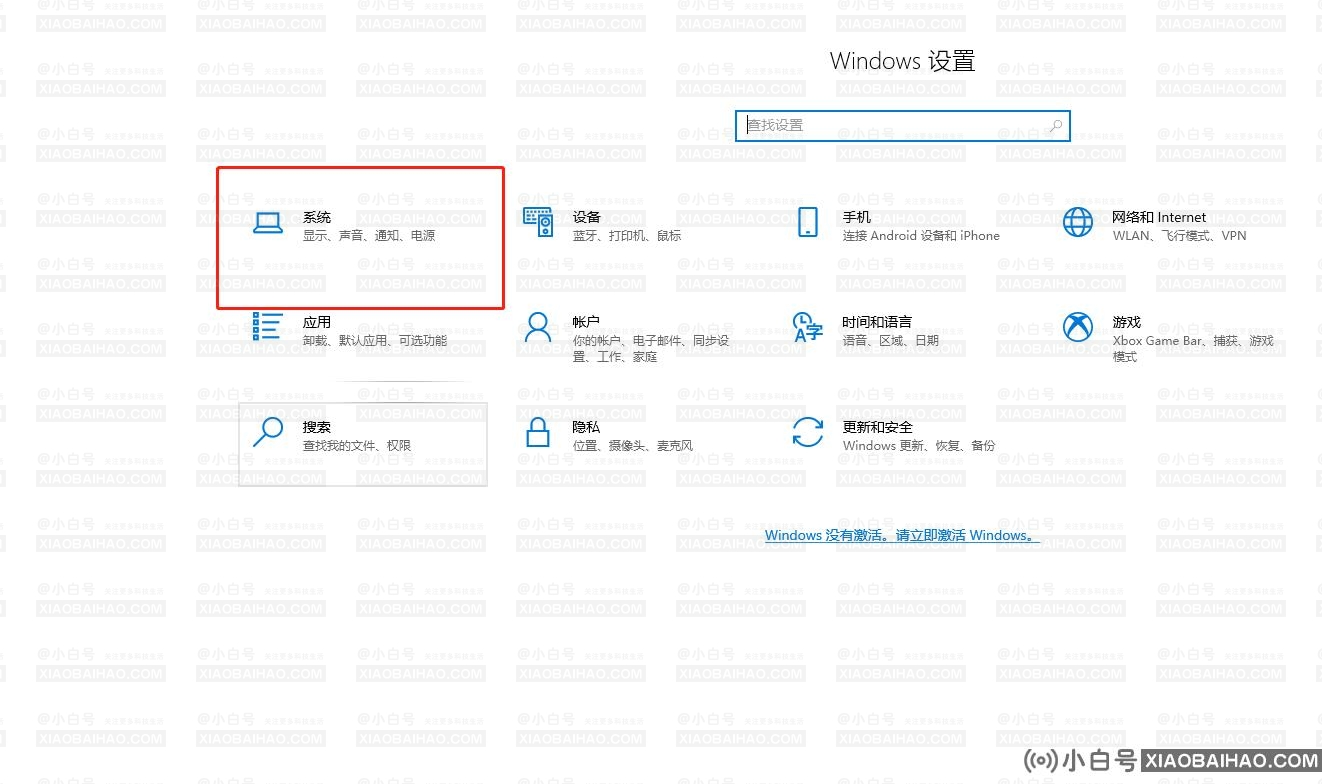The height and width of the screenshot is (784, 1322).
Task: Click the 查找设置 search field
Action: [902, 125]
